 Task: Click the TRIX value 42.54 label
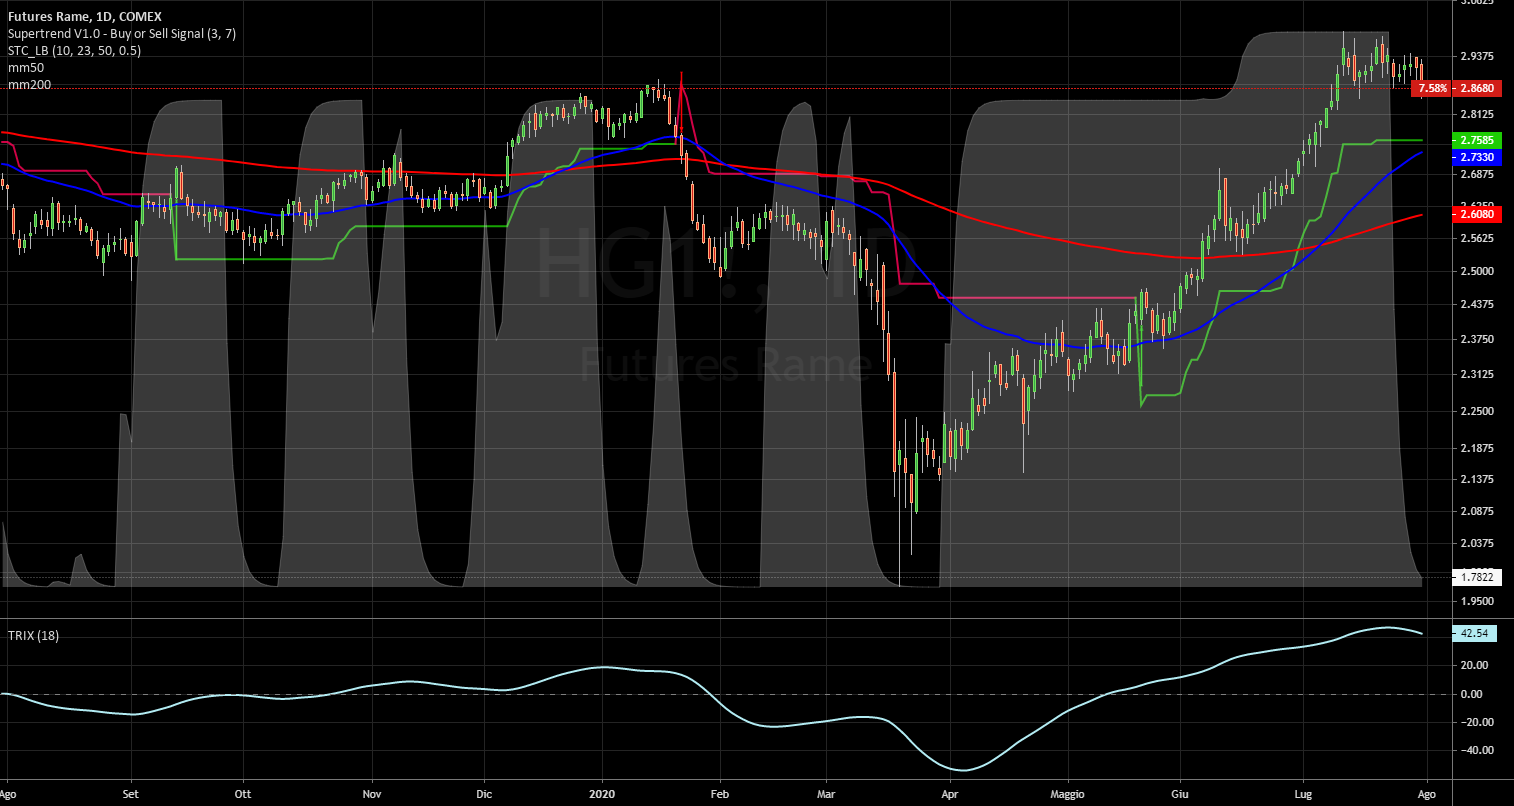[x=1476, y=633]
